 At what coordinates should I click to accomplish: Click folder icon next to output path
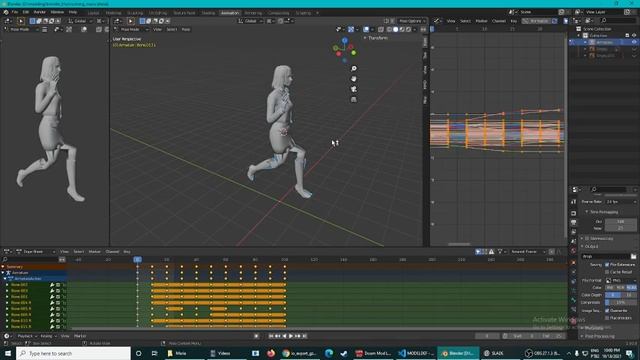coord(633,256)
